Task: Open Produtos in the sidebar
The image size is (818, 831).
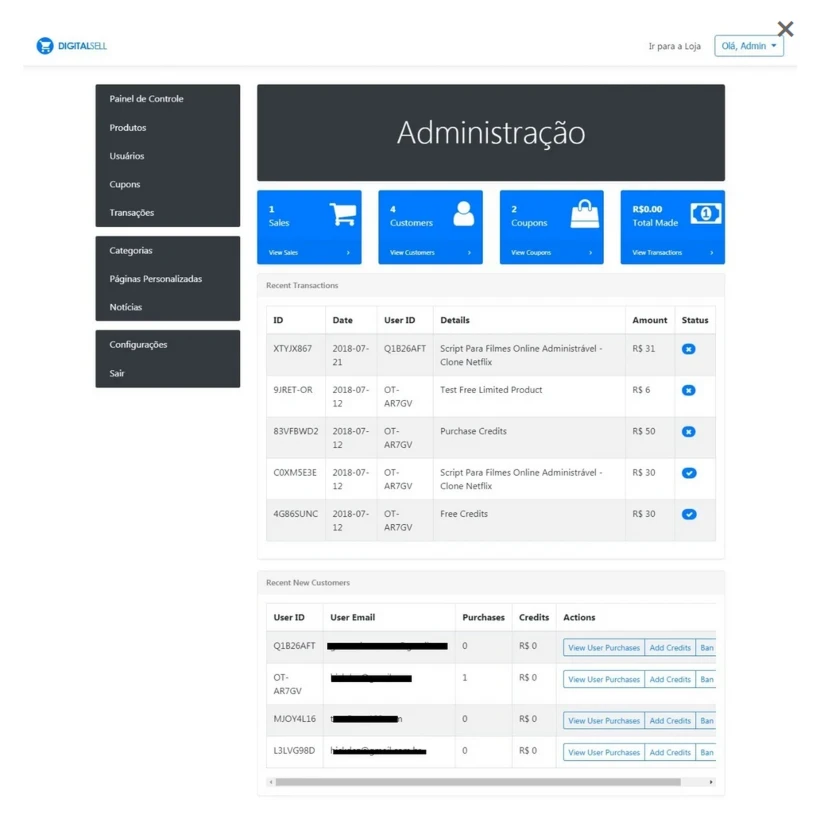Action: tap(128, 128)
